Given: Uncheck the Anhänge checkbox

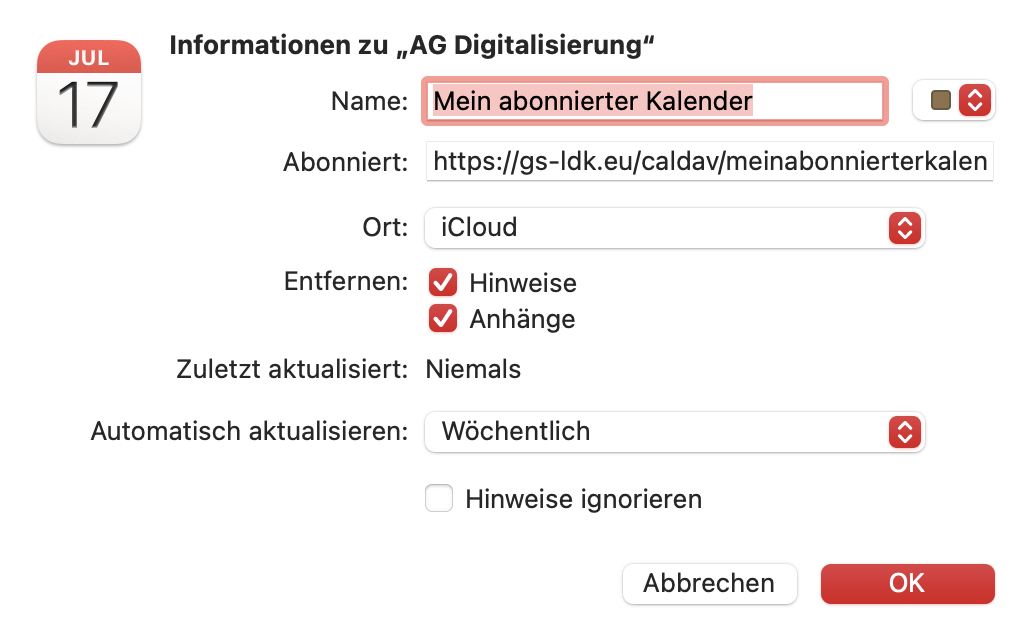Looking at the screenshot, I should tap(442, 319).
